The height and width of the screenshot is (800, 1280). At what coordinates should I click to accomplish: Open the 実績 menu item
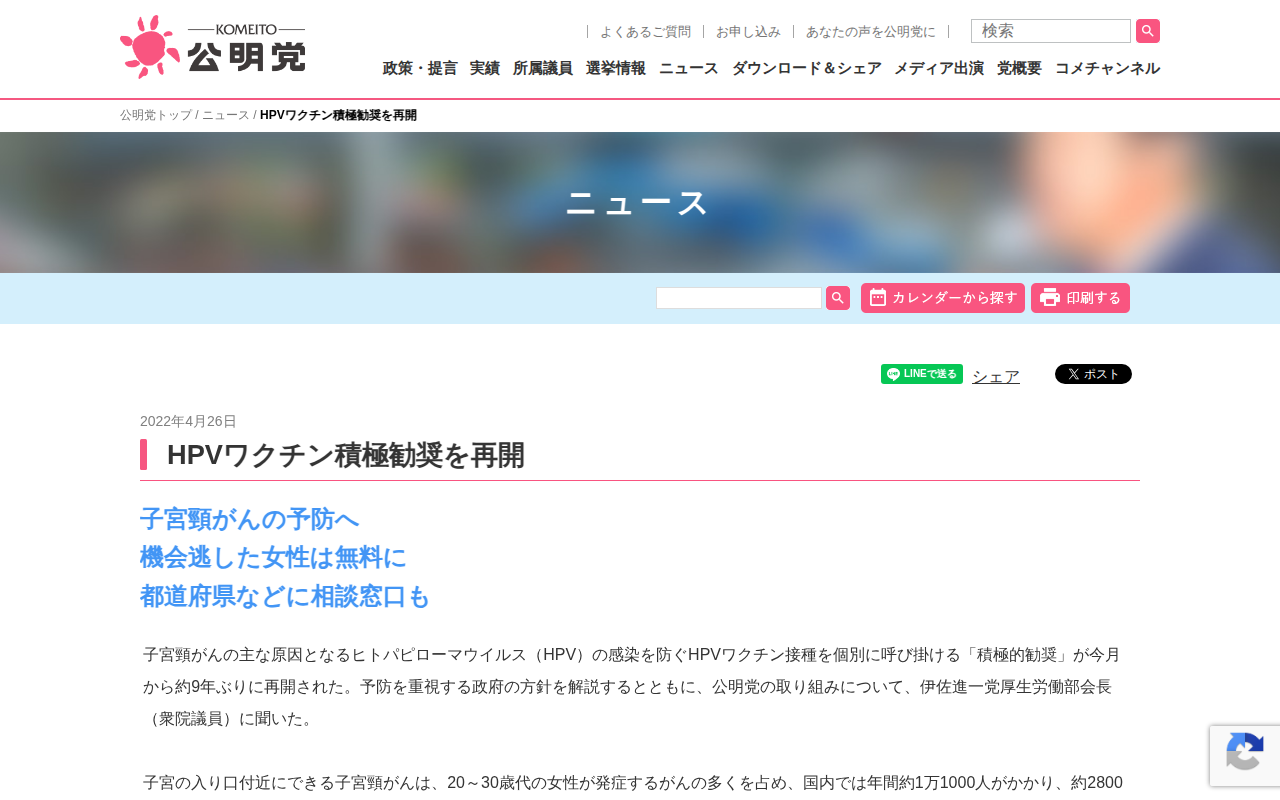tap(485, 68)
